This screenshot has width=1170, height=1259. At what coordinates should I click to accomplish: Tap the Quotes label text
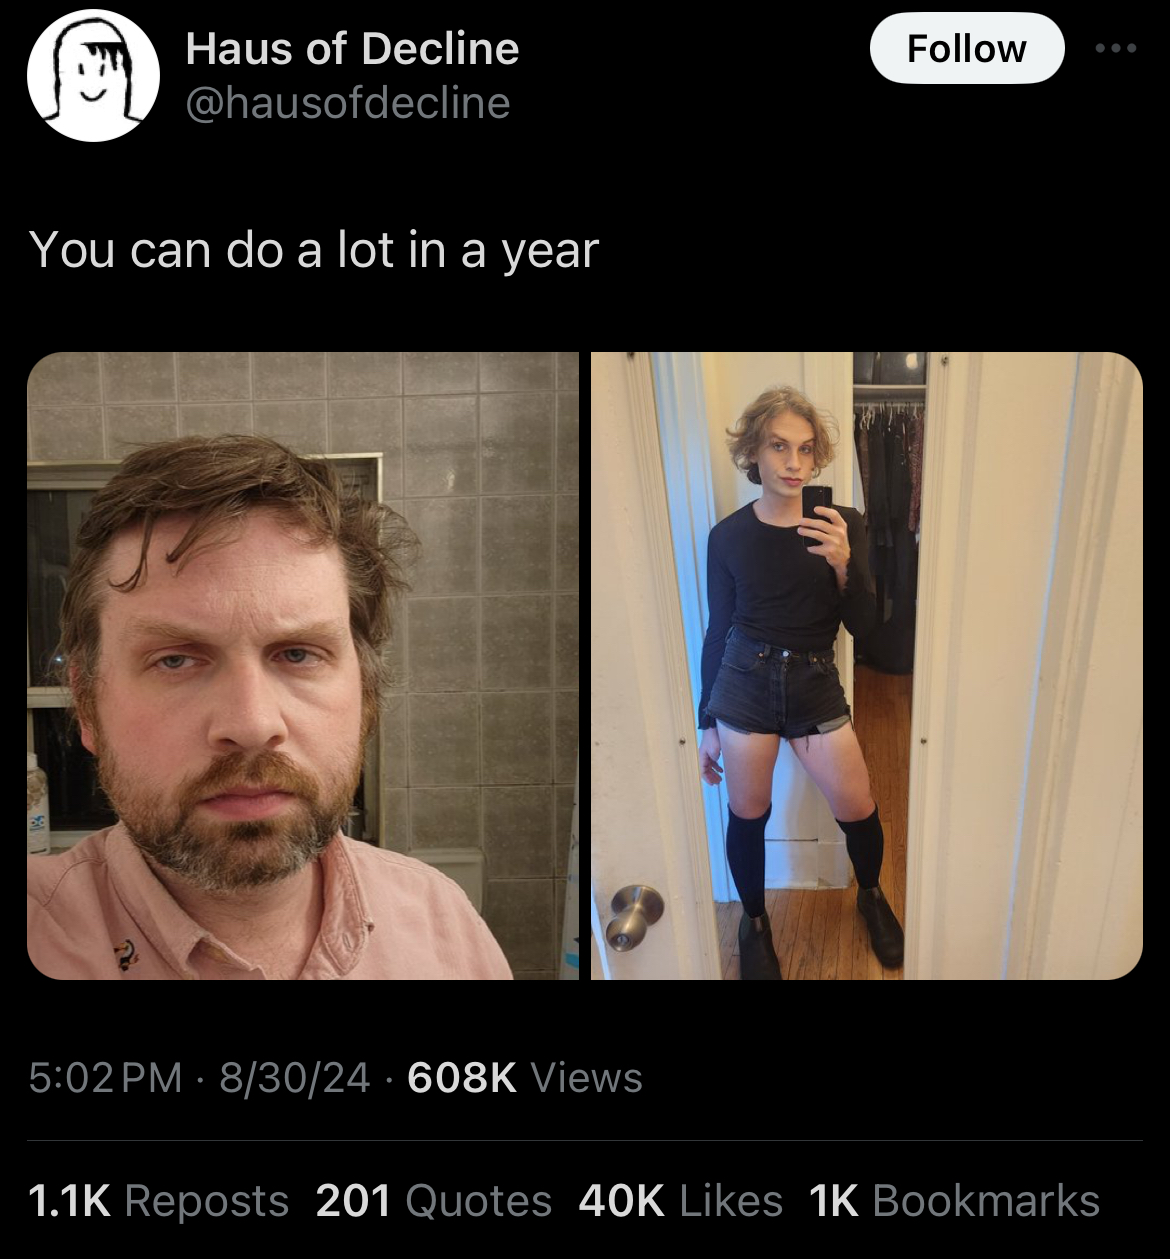click(479, 1201)
